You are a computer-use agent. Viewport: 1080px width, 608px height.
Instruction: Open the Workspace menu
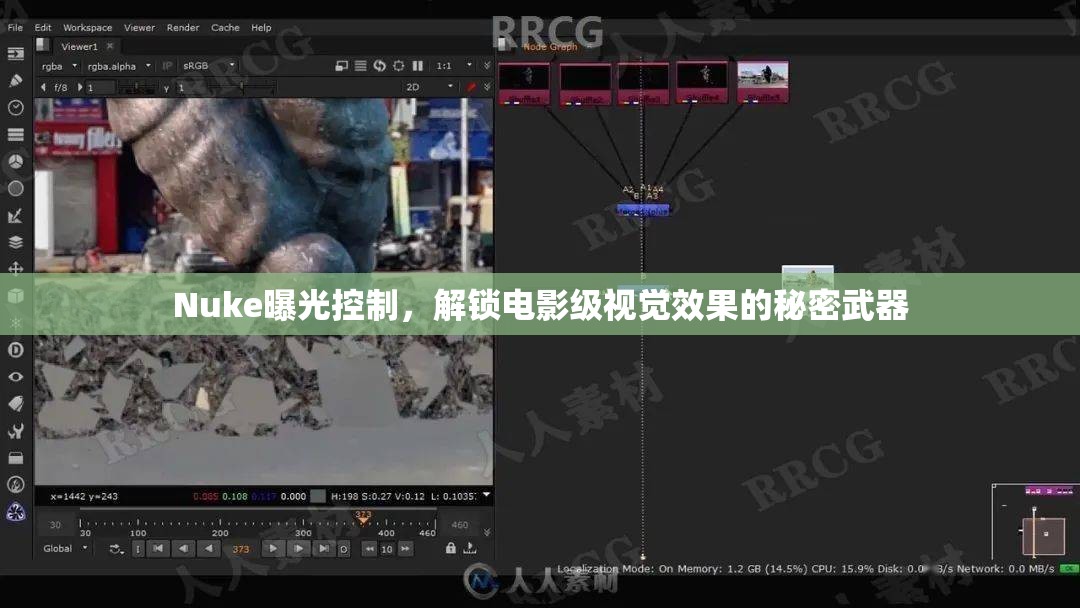[x=87, y=28]
